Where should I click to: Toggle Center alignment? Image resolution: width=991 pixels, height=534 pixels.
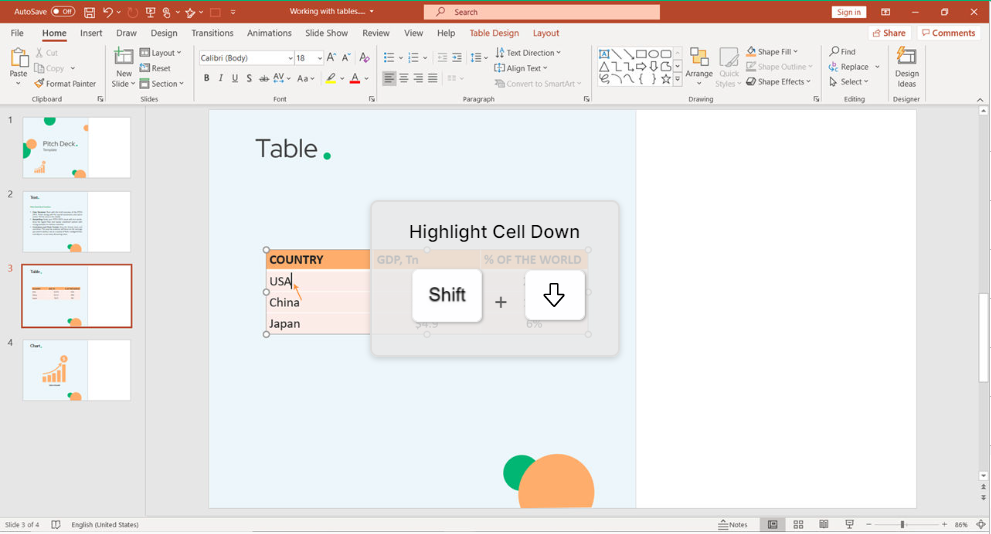tap(403, 78)
